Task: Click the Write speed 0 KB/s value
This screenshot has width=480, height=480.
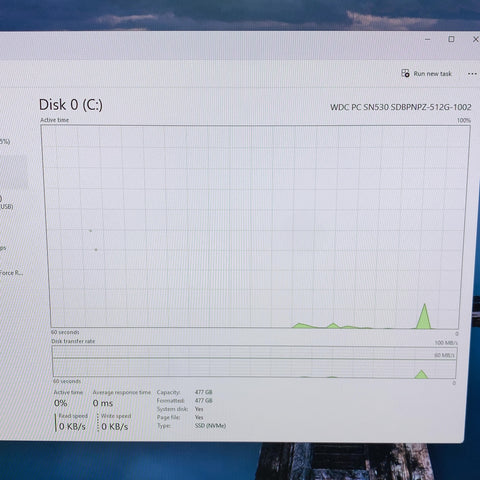Action: [115, 427]
